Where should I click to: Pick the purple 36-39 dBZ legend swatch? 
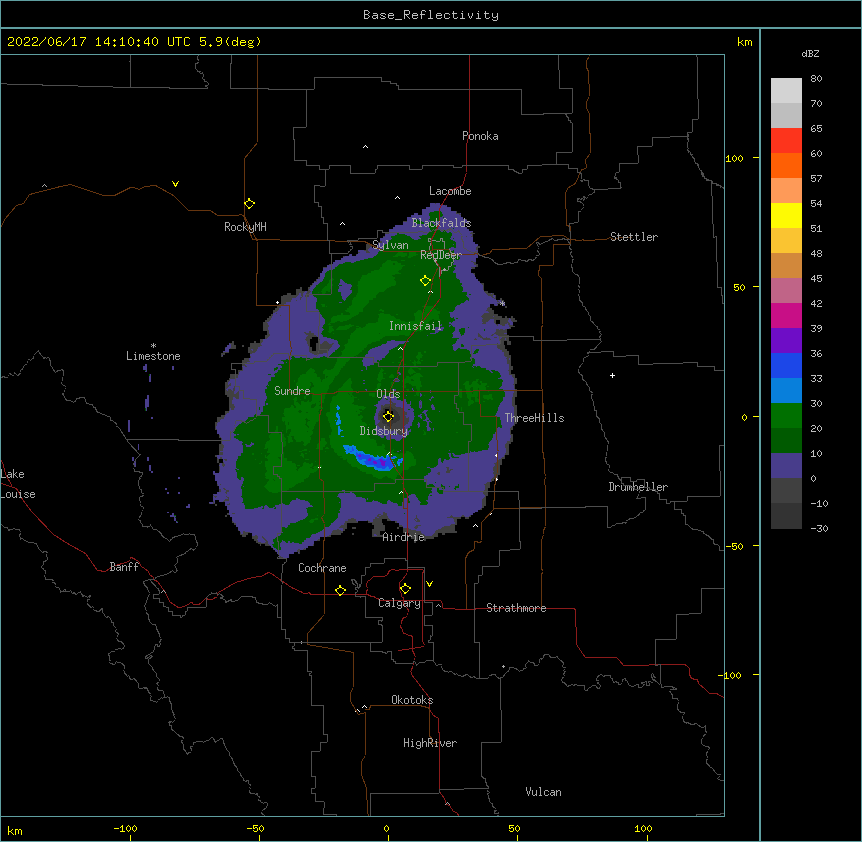click(x=786, y=340)
